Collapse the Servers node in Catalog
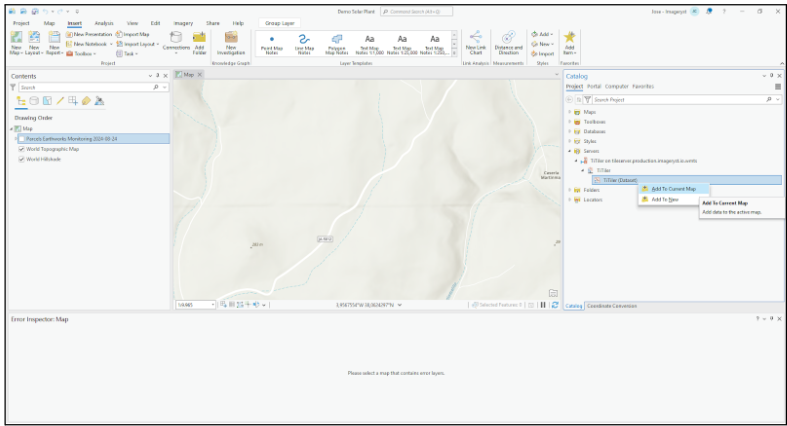 570,151
